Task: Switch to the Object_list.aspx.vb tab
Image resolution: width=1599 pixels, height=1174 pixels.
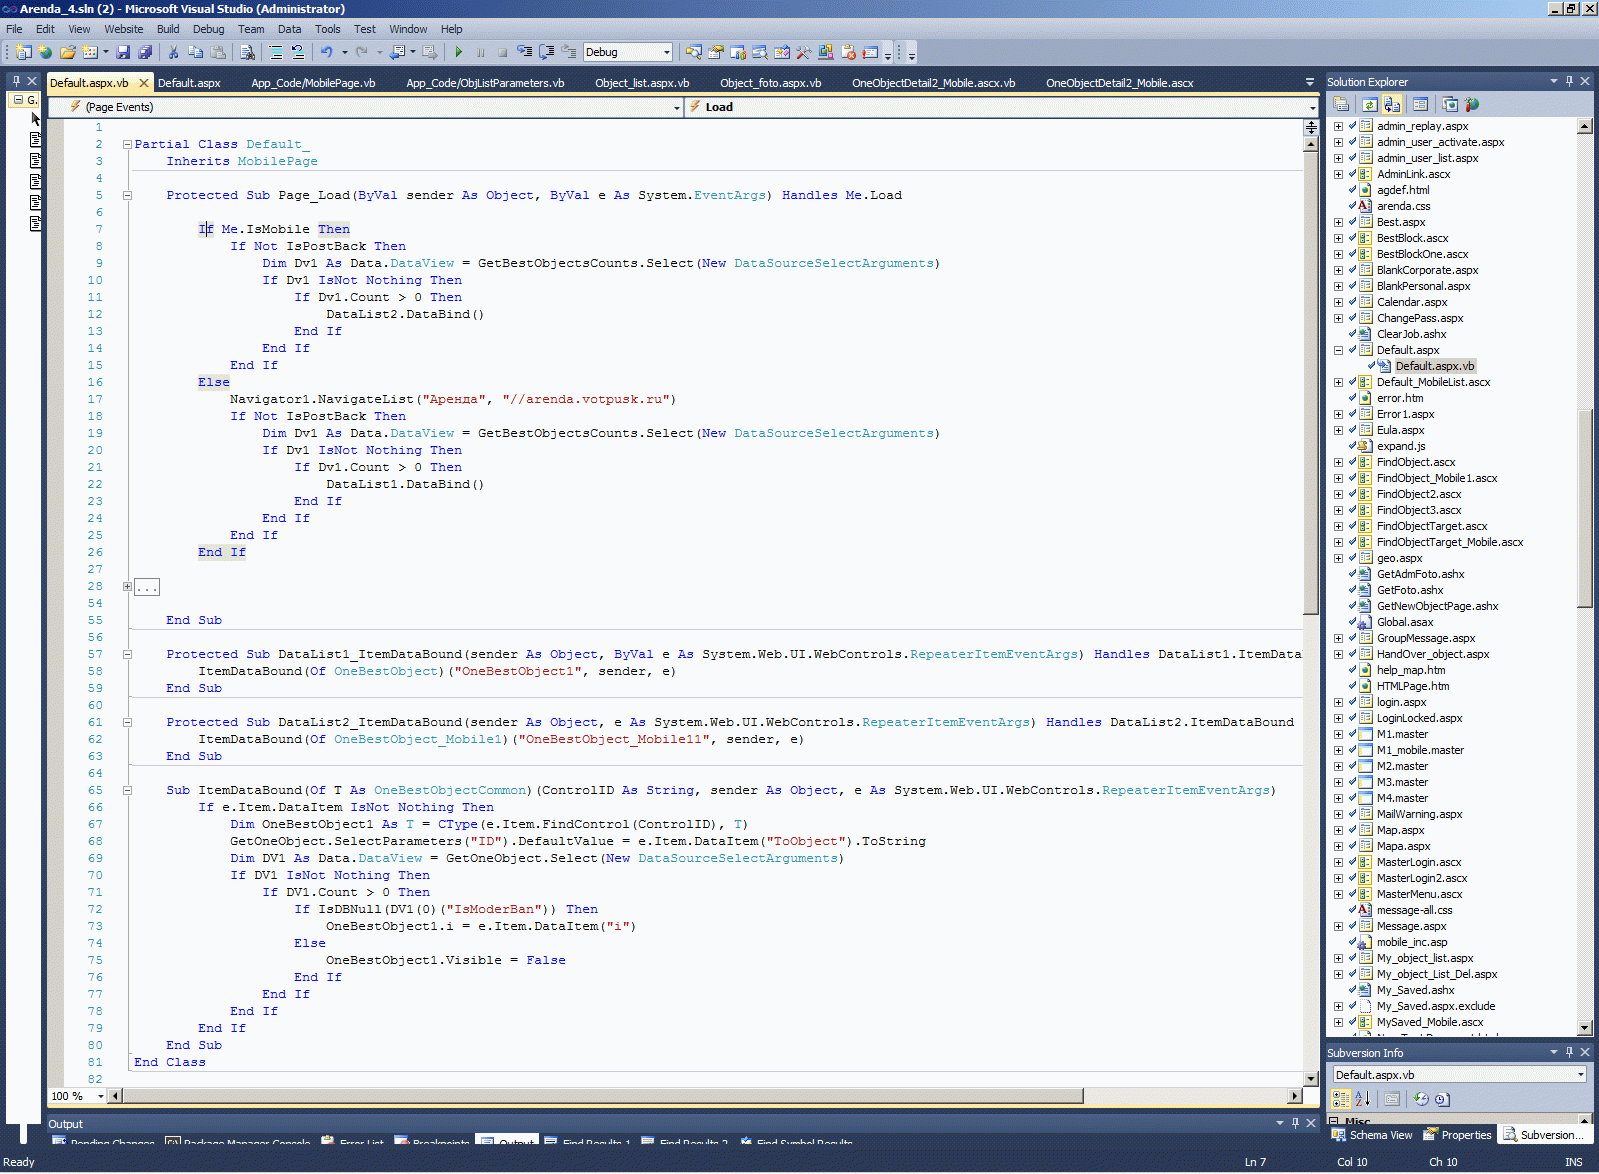Action: tap(642, 83)
